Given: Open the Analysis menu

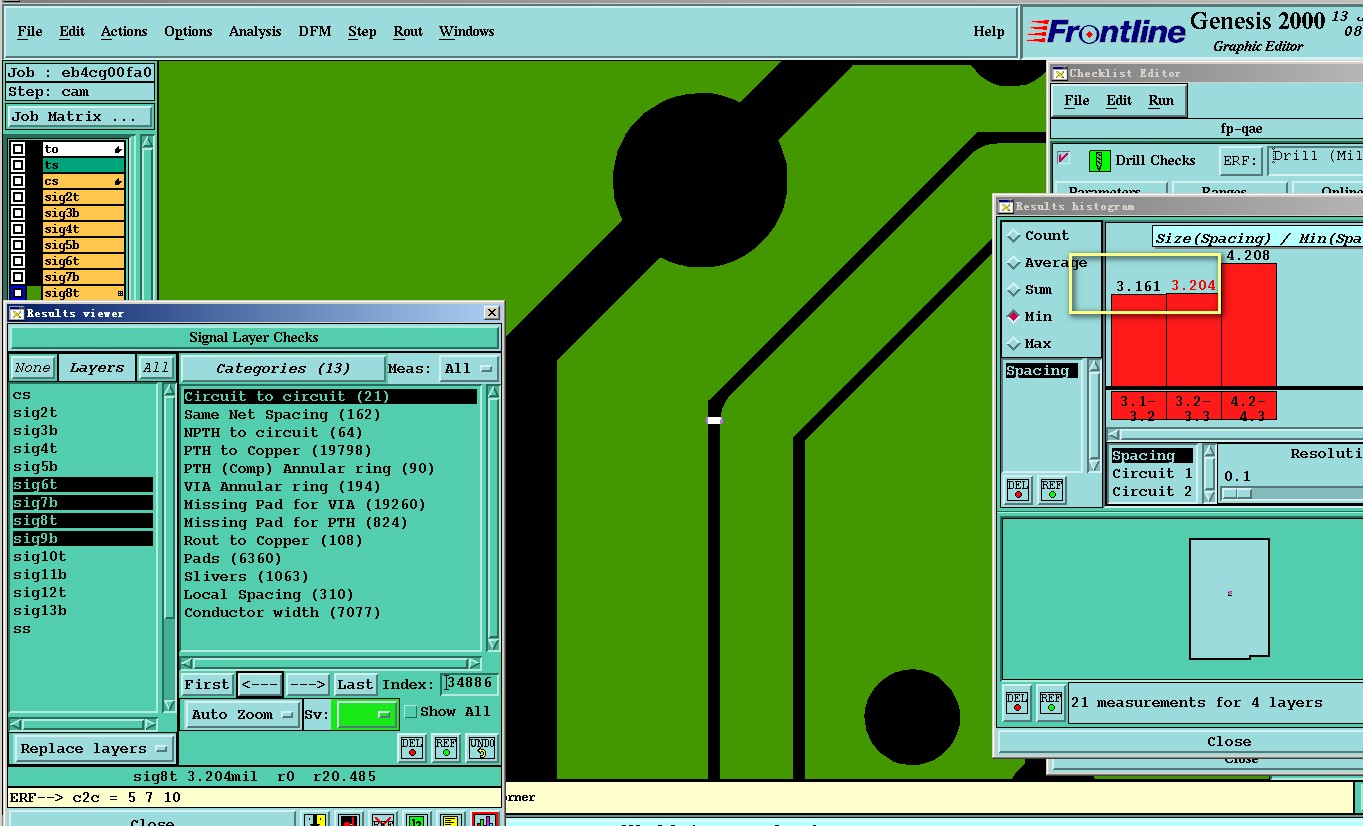Looking at the screenshot, I should (x=255, y=31).
